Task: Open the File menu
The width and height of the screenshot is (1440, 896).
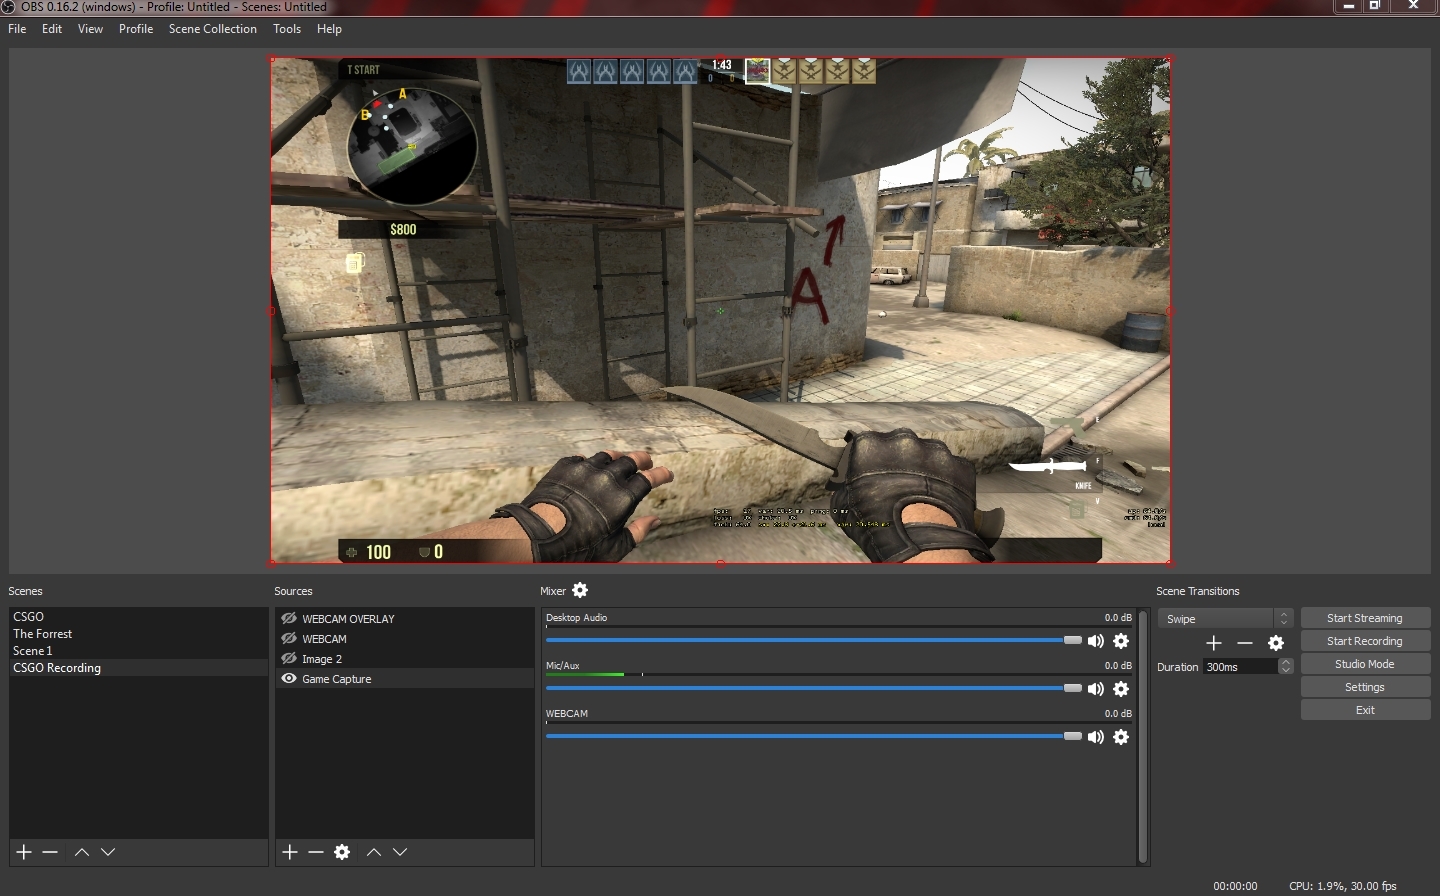Action: point(17,29)
